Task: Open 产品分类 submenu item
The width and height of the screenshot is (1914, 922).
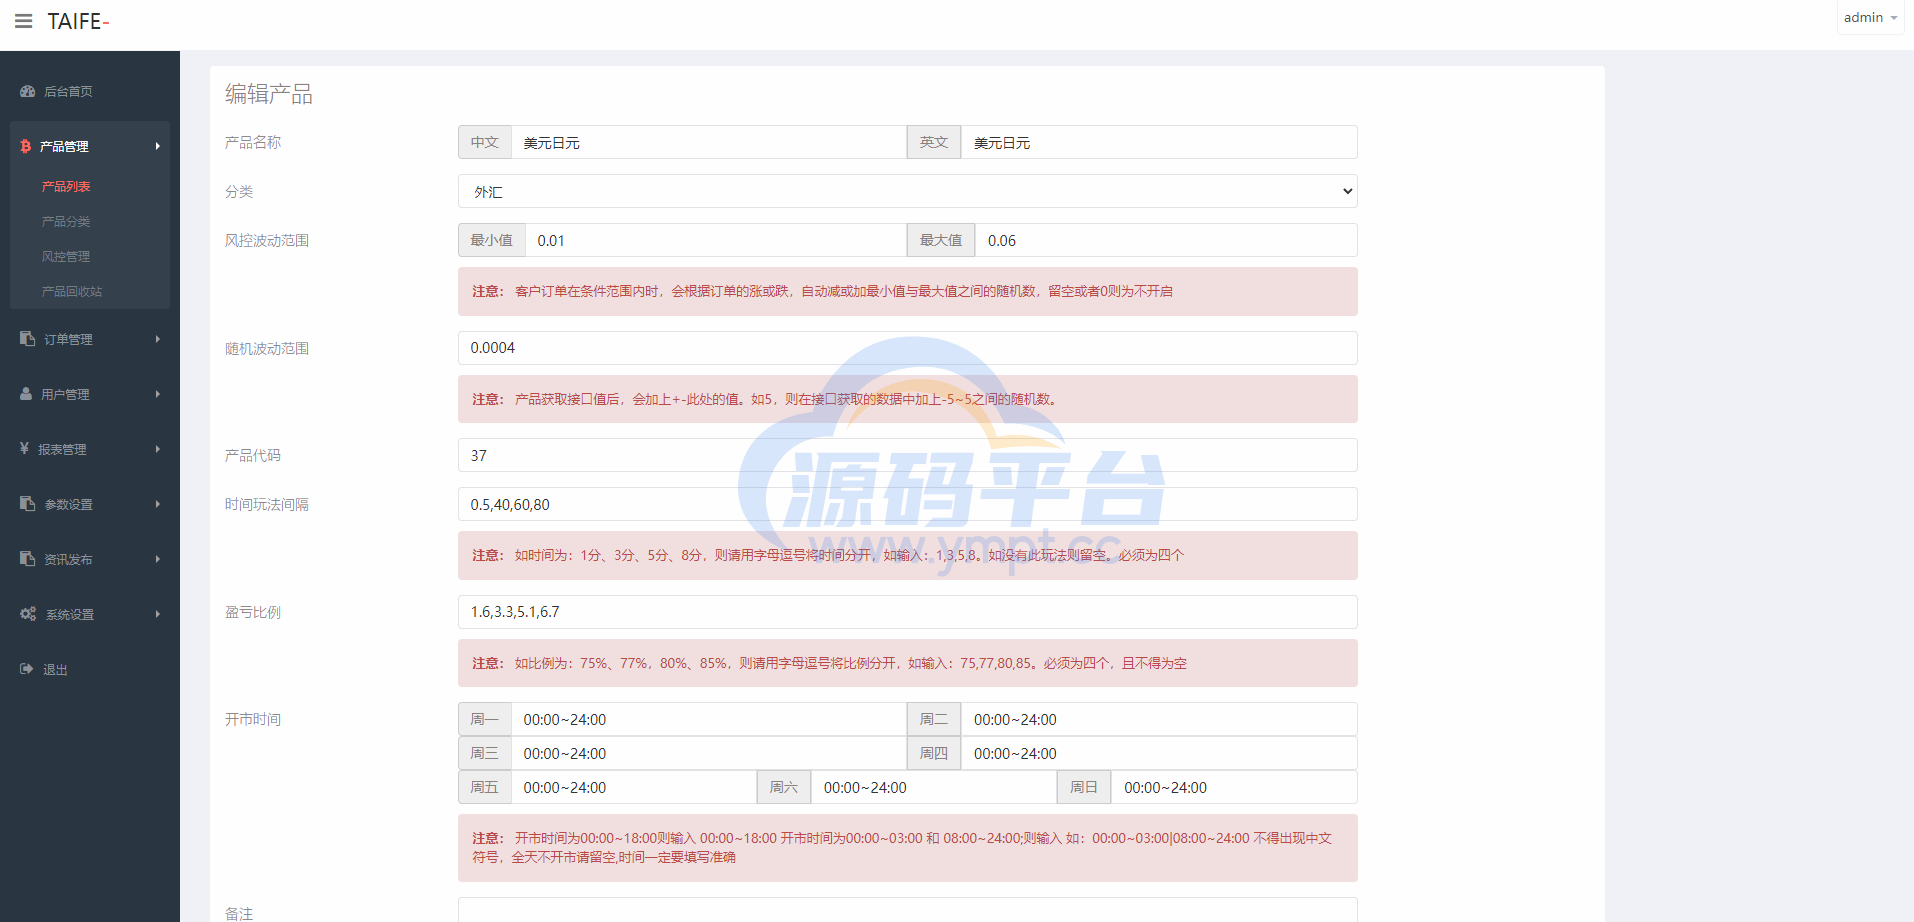Action: (66, 221)
